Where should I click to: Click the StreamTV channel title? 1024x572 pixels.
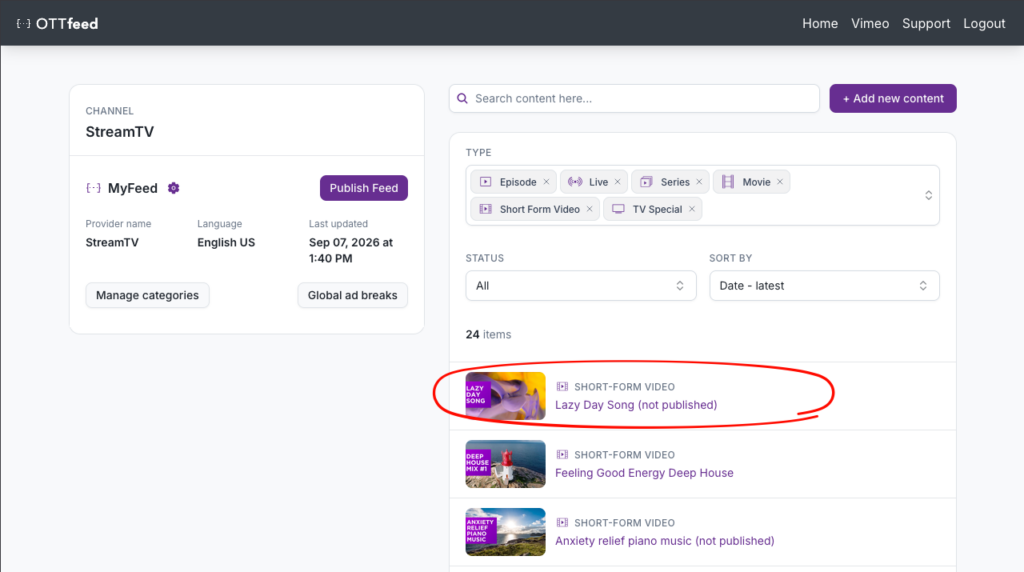click(x=120, y=132)
